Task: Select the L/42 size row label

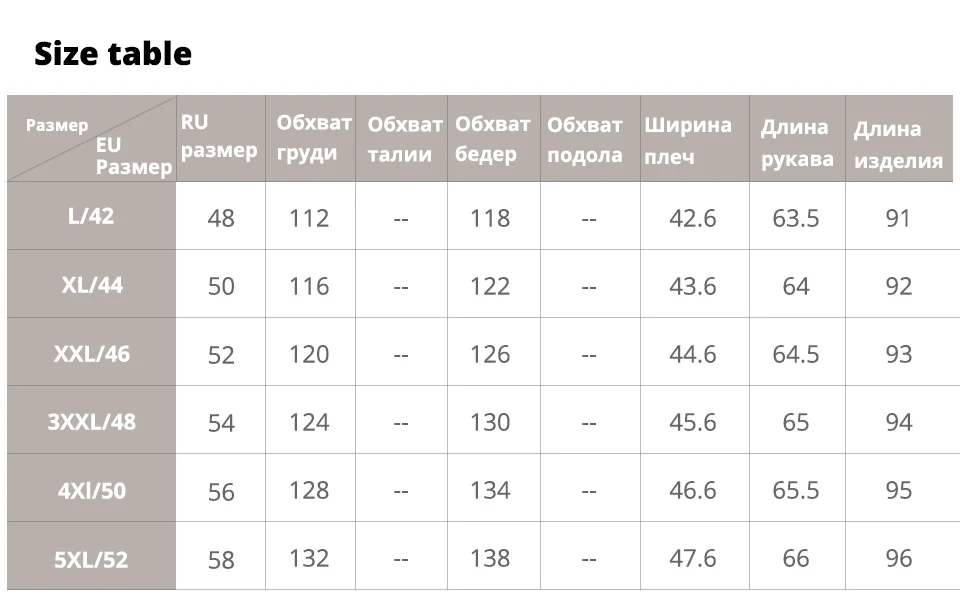Action: click(x=91, y=216)
